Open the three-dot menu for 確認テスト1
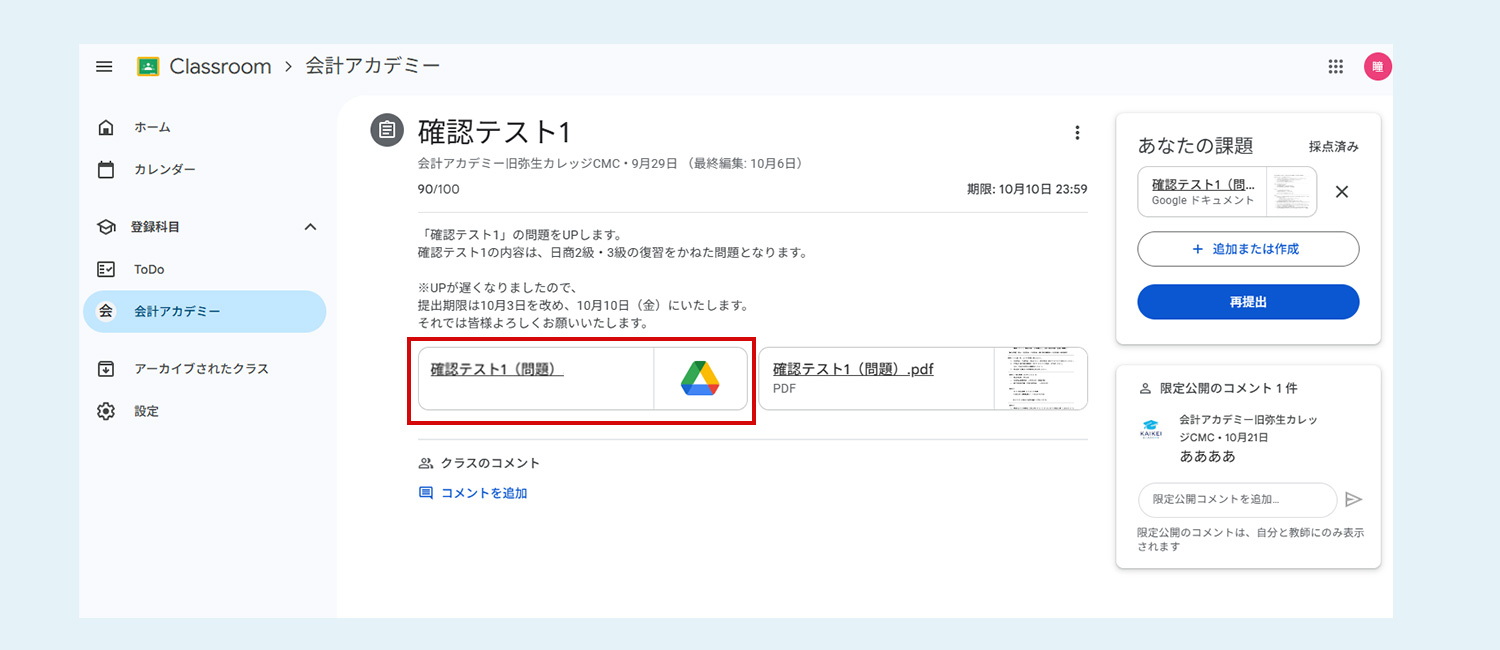The image size is (1500, 650). click(1077, 133)
